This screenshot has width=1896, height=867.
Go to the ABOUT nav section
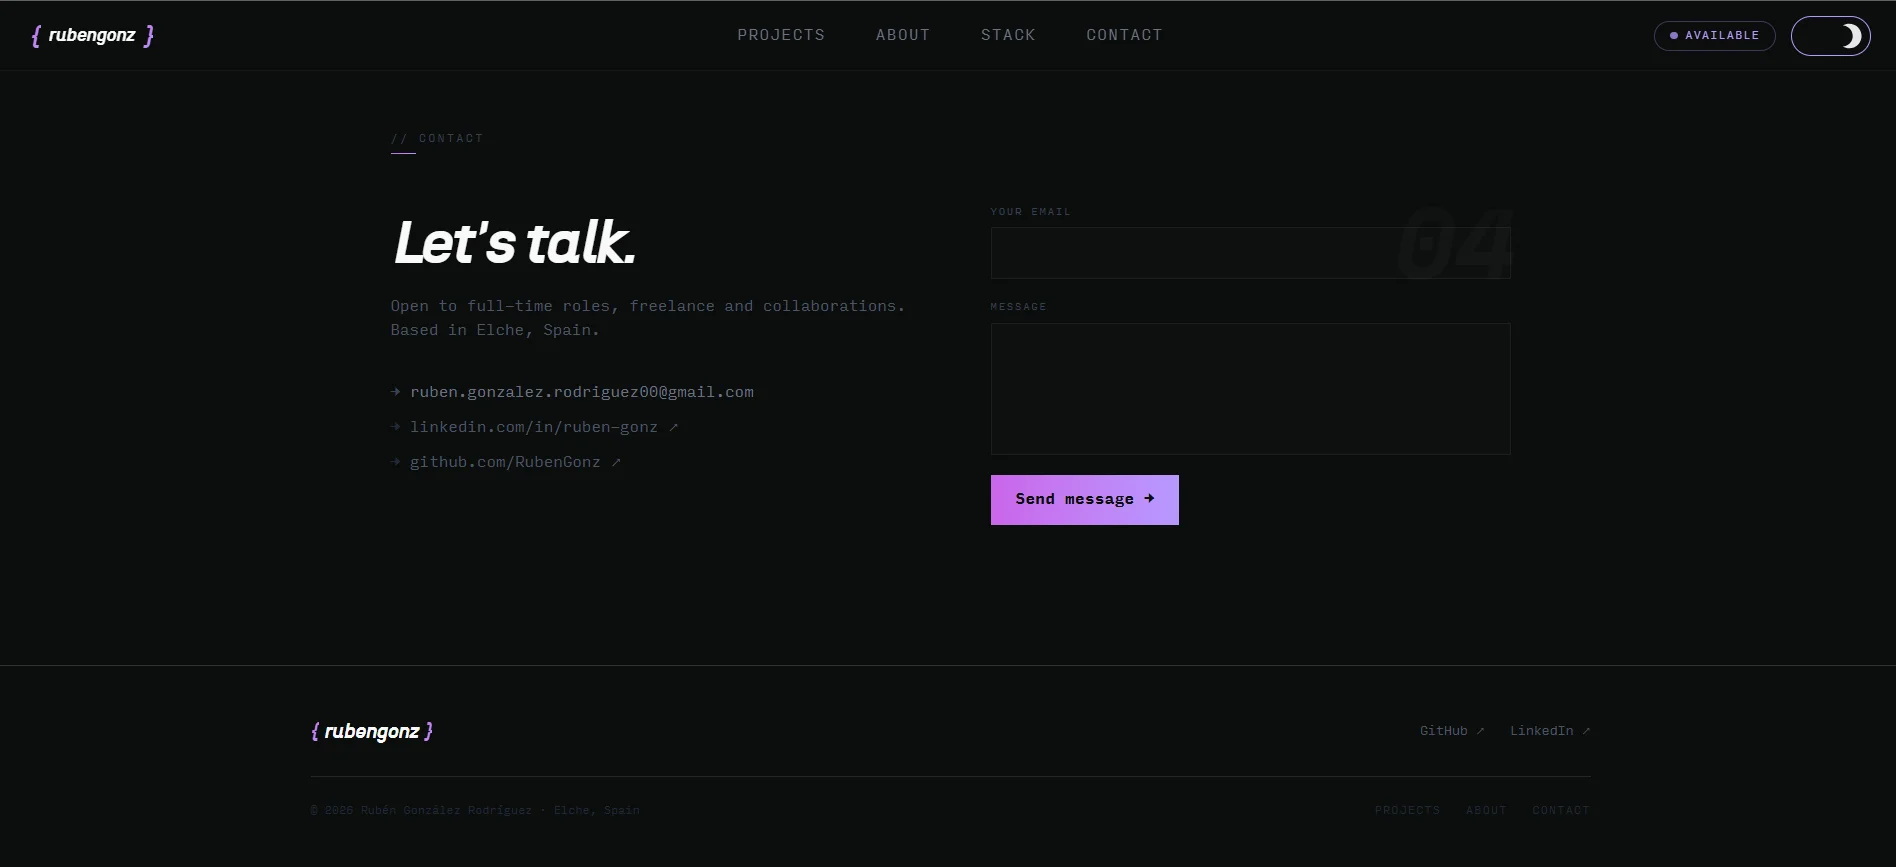tap(903, 35)
